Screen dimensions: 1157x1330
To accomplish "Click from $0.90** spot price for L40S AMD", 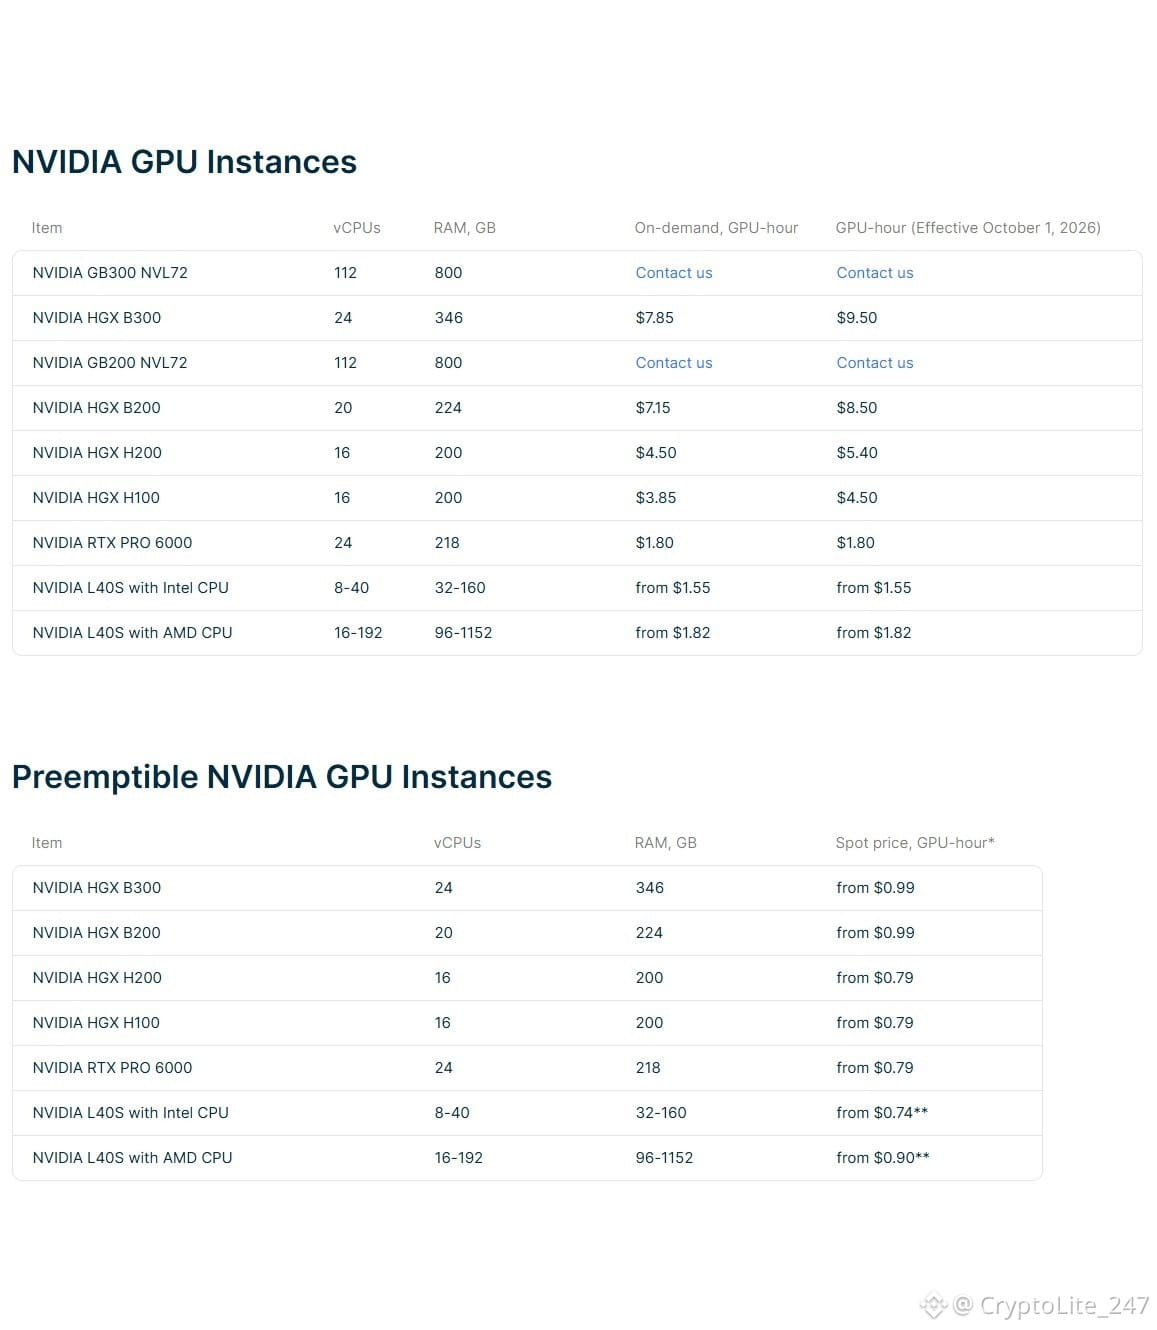I will 883,1158.
